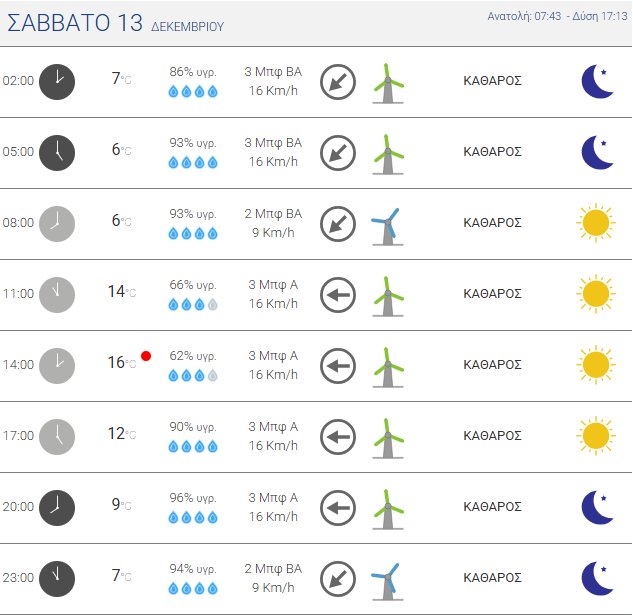Click the clock icon for 02:00

pos(57,81)
